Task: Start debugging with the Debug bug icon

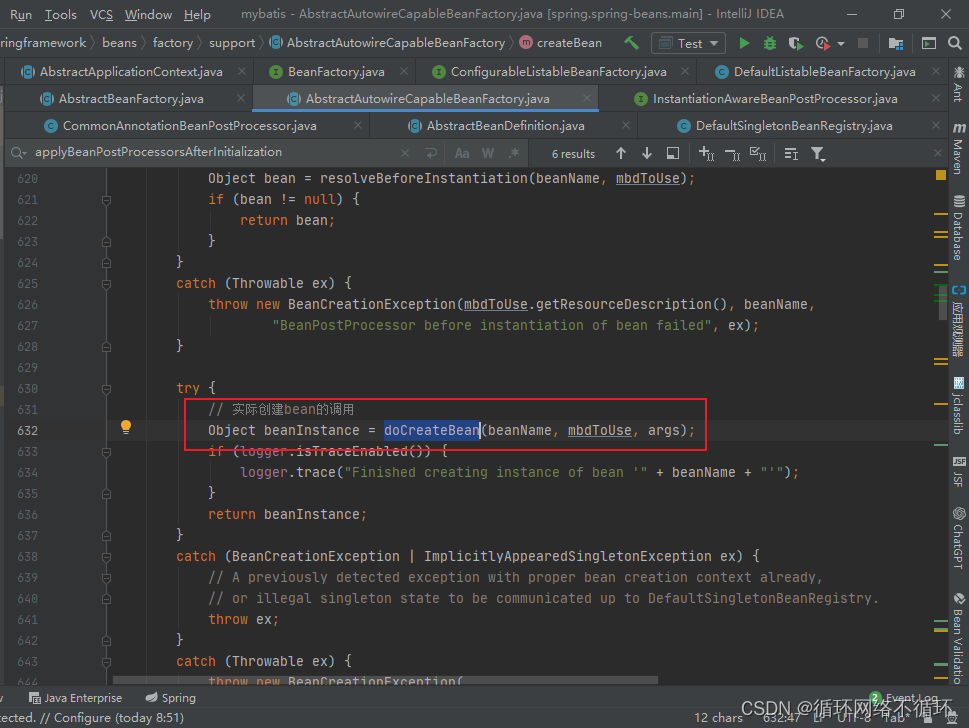Action: [768, 44]
